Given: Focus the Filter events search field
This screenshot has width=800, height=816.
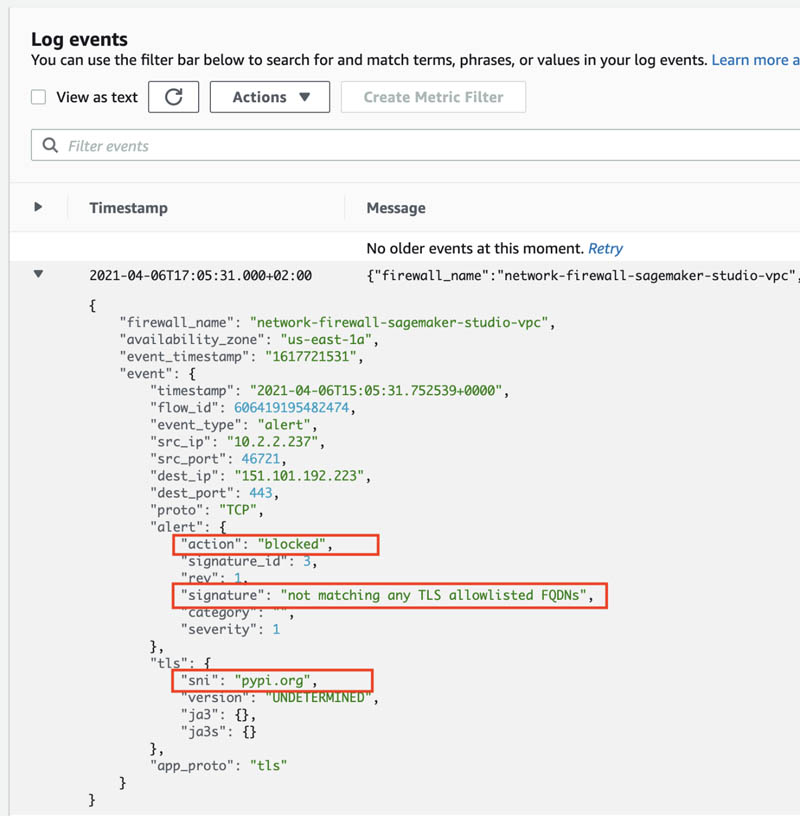Looking at the screenshot, I should 415,145.
